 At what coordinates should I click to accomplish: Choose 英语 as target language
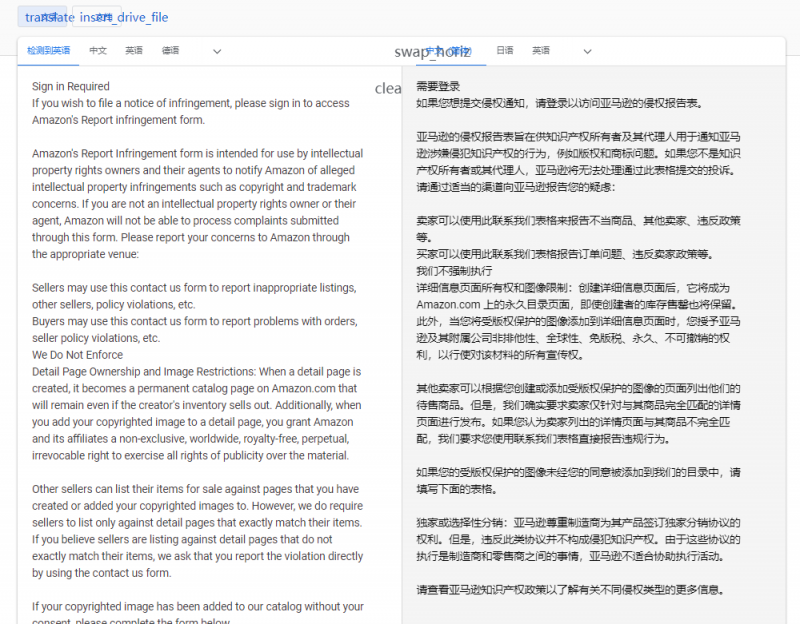[x=541, y=51]
